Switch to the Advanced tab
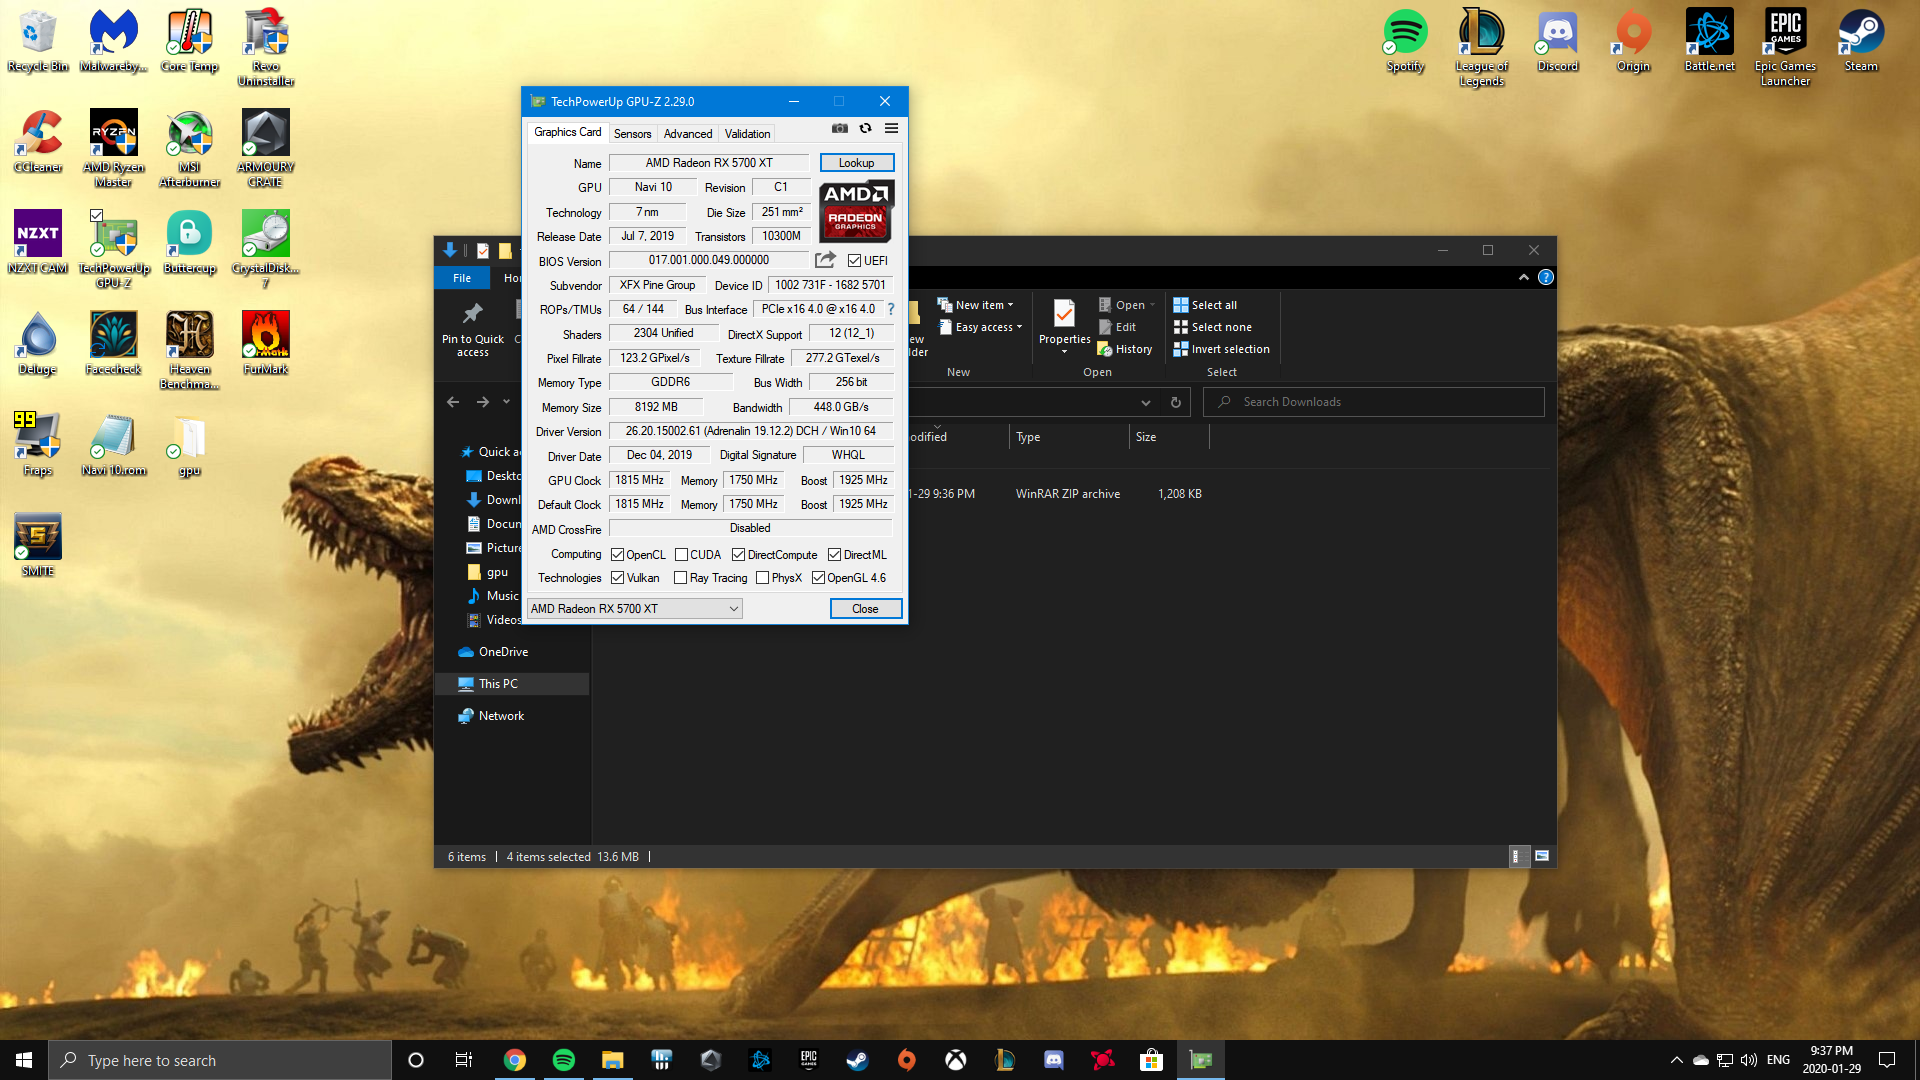The height and width of the screenshot is (1080, 1920). [x=688, y=133]
